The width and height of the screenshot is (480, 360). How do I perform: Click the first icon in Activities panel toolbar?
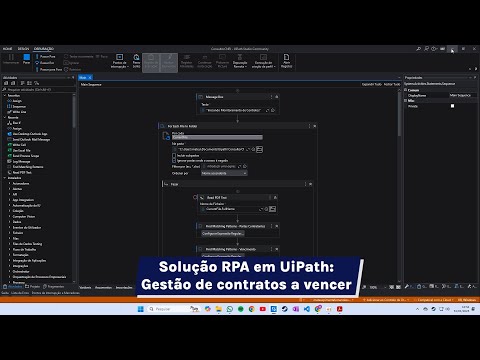click(x=6, y=83)
